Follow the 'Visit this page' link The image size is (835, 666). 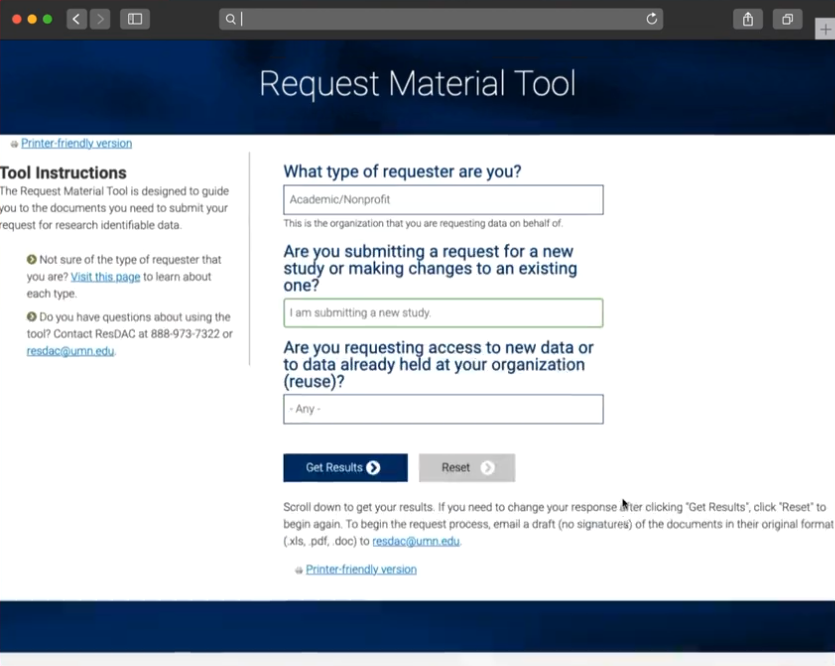[104, 276]
